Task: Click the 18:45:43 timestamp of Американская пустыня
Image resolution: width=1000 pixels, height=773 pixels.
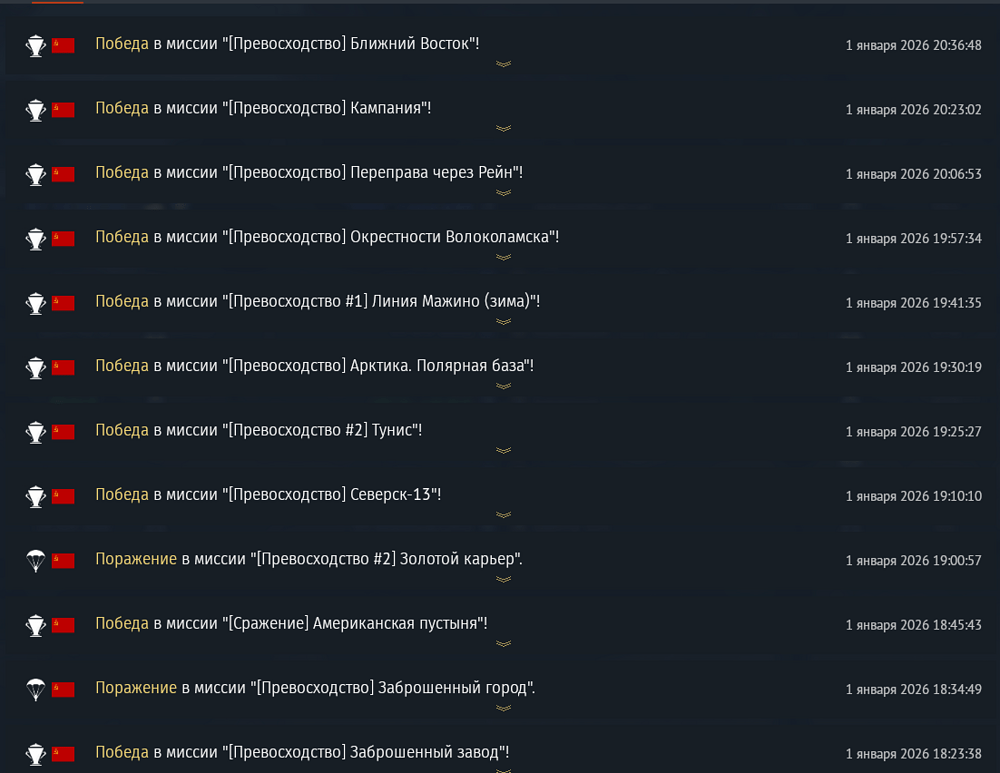Action: pos(913,625)
